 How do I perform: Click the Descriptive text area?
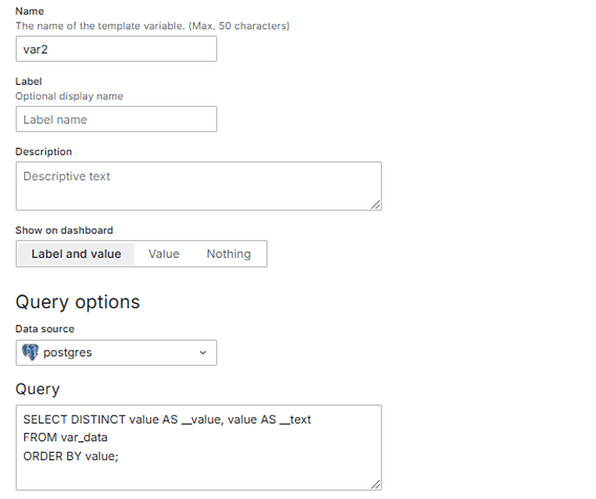[x=199, y=186]
